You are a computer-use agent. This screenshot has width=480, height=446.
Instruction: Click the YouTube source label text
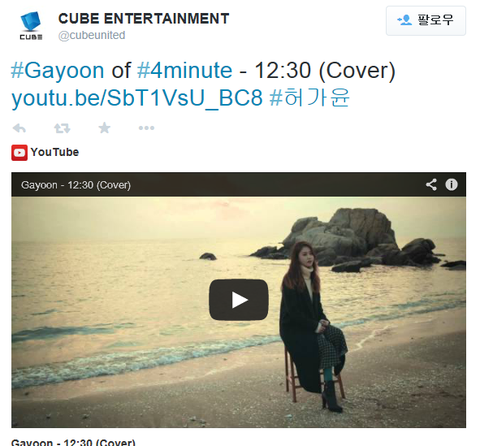[55, 152]
